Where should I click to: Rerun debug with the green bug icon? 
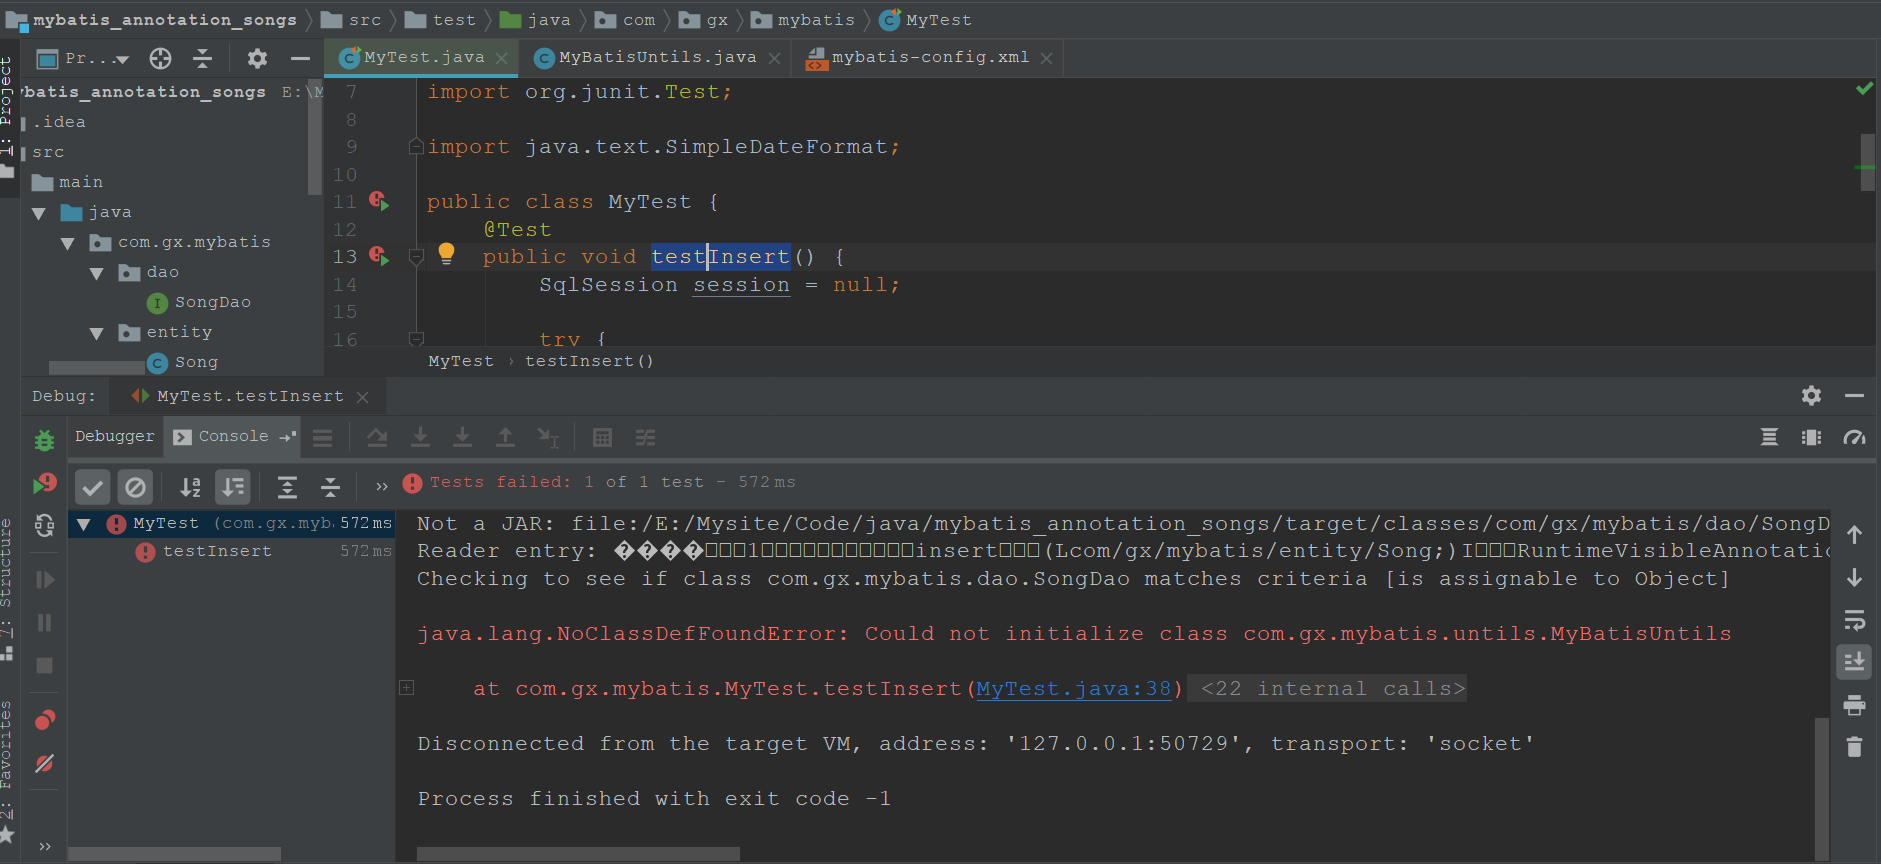pos(44,440)
